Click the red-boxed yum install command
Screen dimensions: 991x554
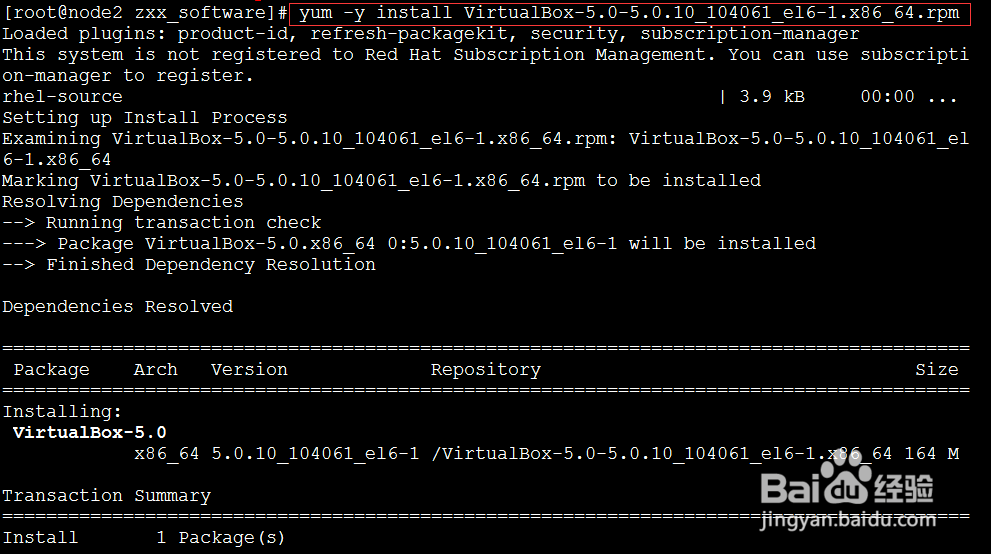pyautogui.click(x=629, y=13)
